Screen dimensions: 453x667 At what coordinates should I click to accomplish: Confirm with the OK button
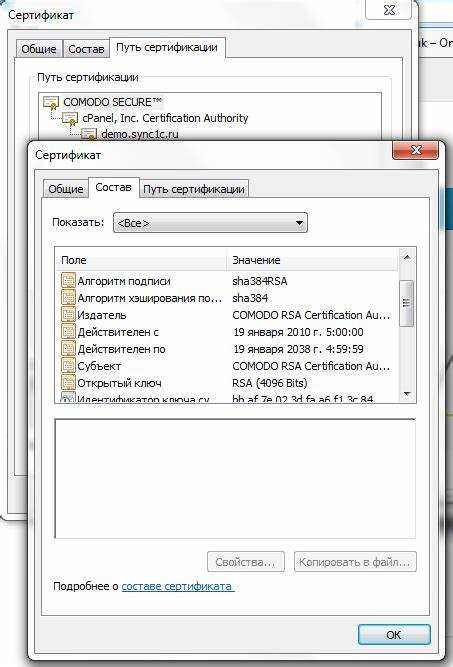[394, 635]
